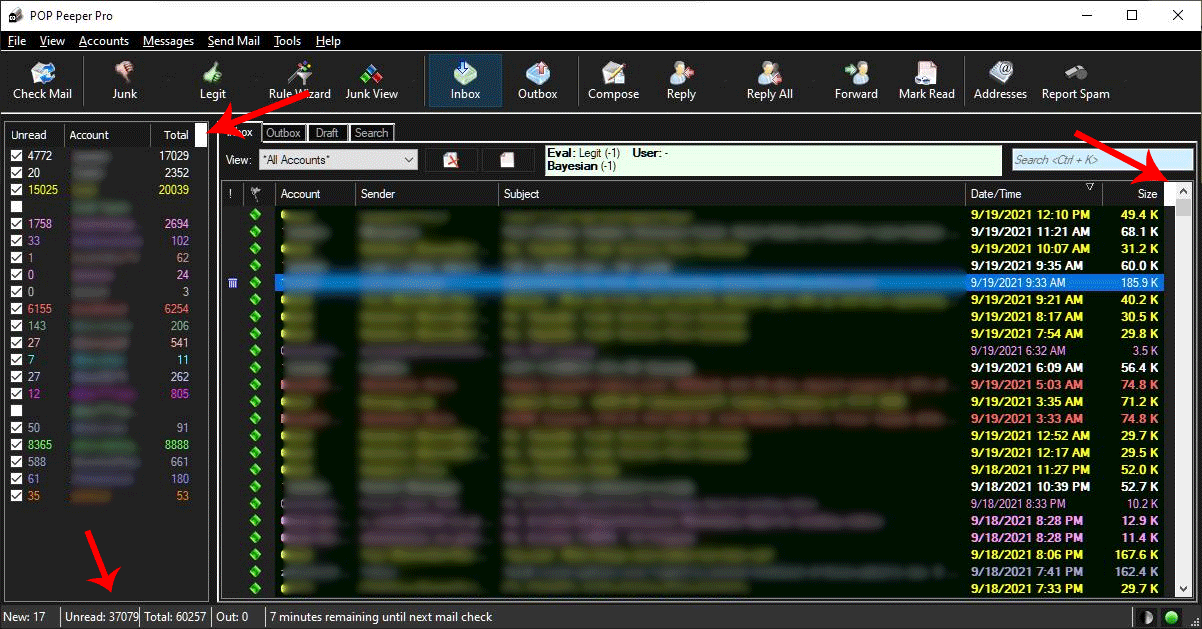Click the green status light in status bar

(x=1170, y=617)
